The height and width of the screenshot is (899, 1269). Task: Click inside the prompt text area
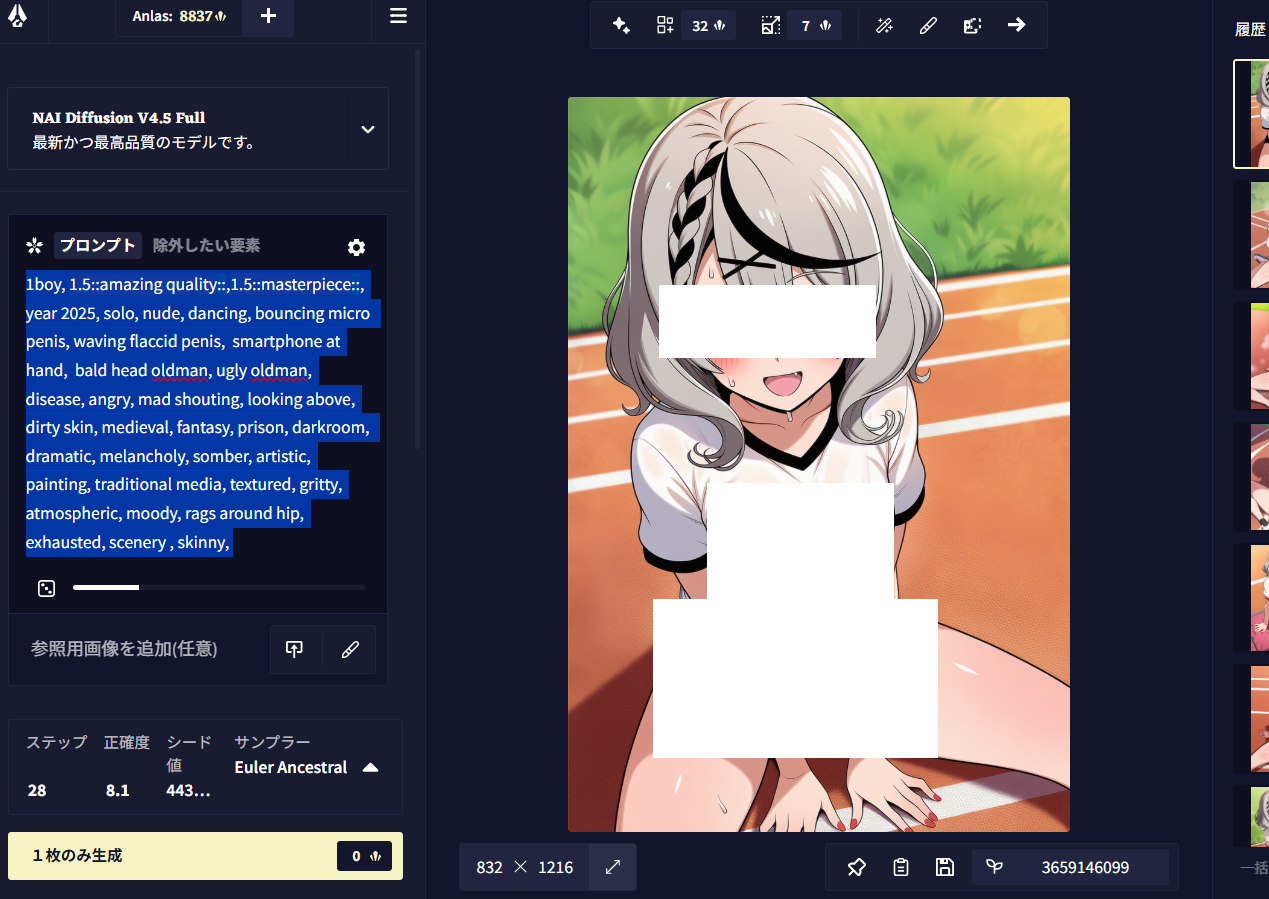[x=198, y=413]
